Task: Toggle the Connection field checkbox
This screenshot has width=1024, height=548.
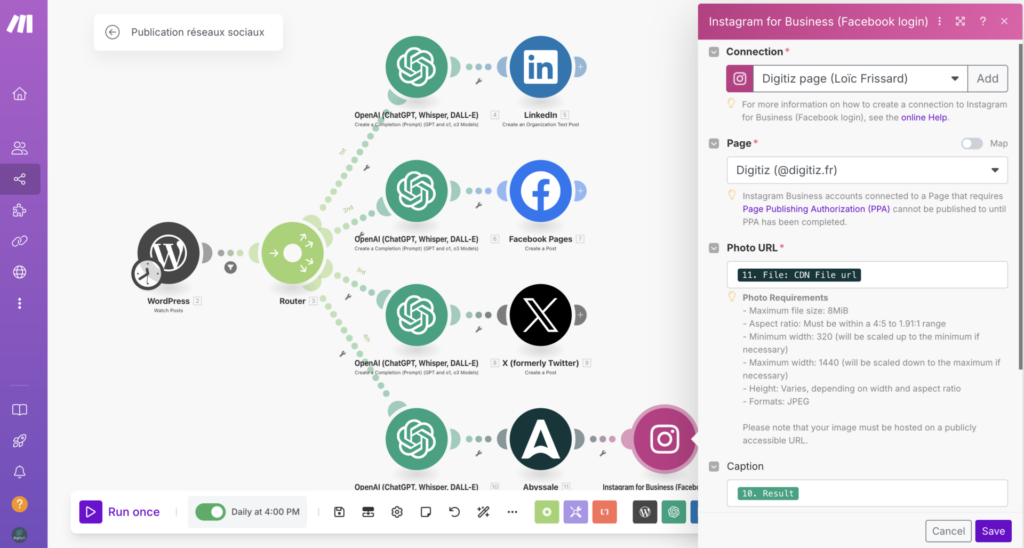Action: 714,52
